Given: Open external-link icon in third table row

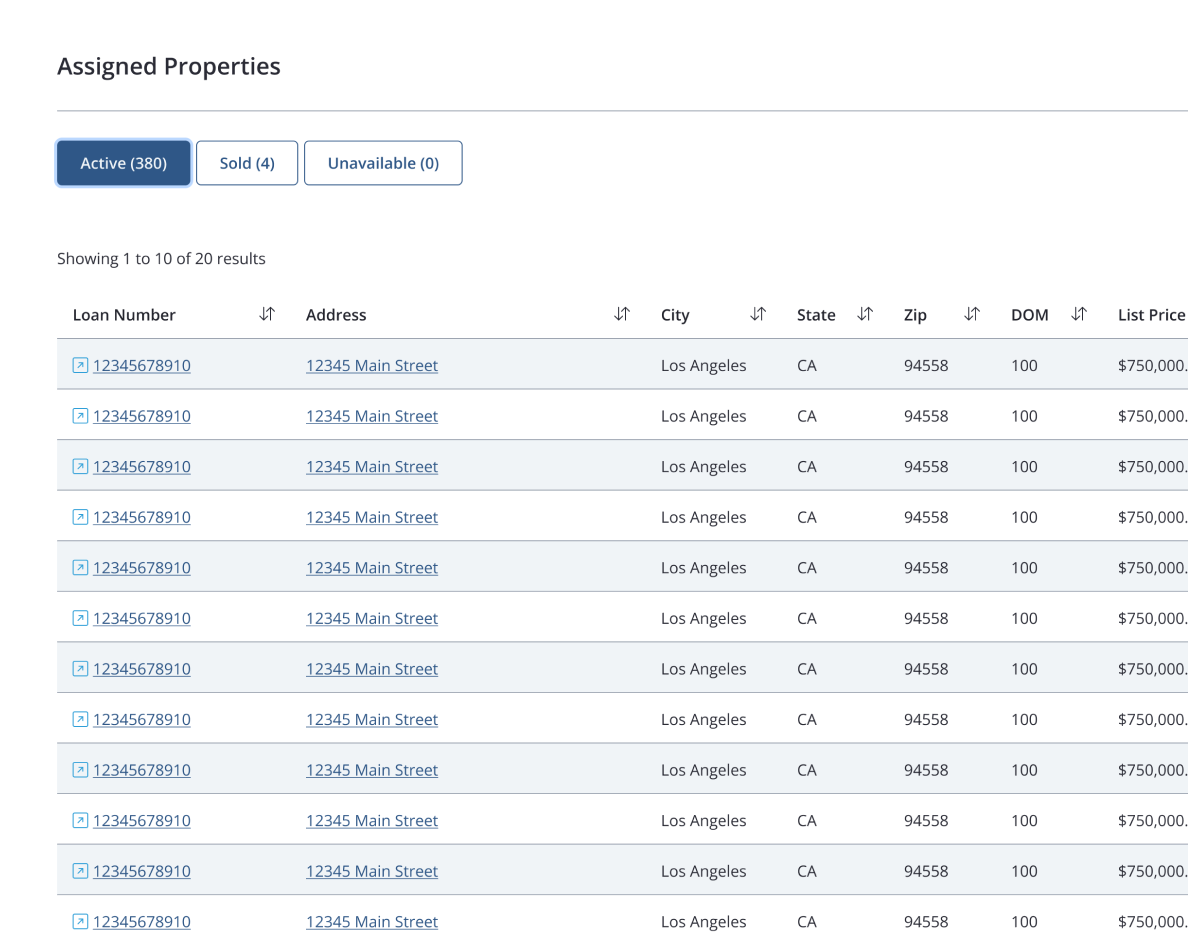Looking at the screenshot, I should coord(80,466).
